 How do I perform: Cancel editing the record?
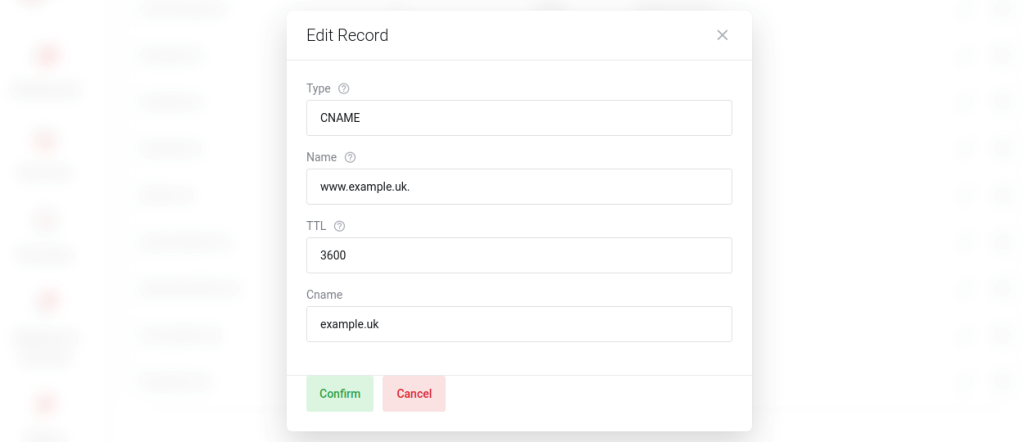(414, 394)
